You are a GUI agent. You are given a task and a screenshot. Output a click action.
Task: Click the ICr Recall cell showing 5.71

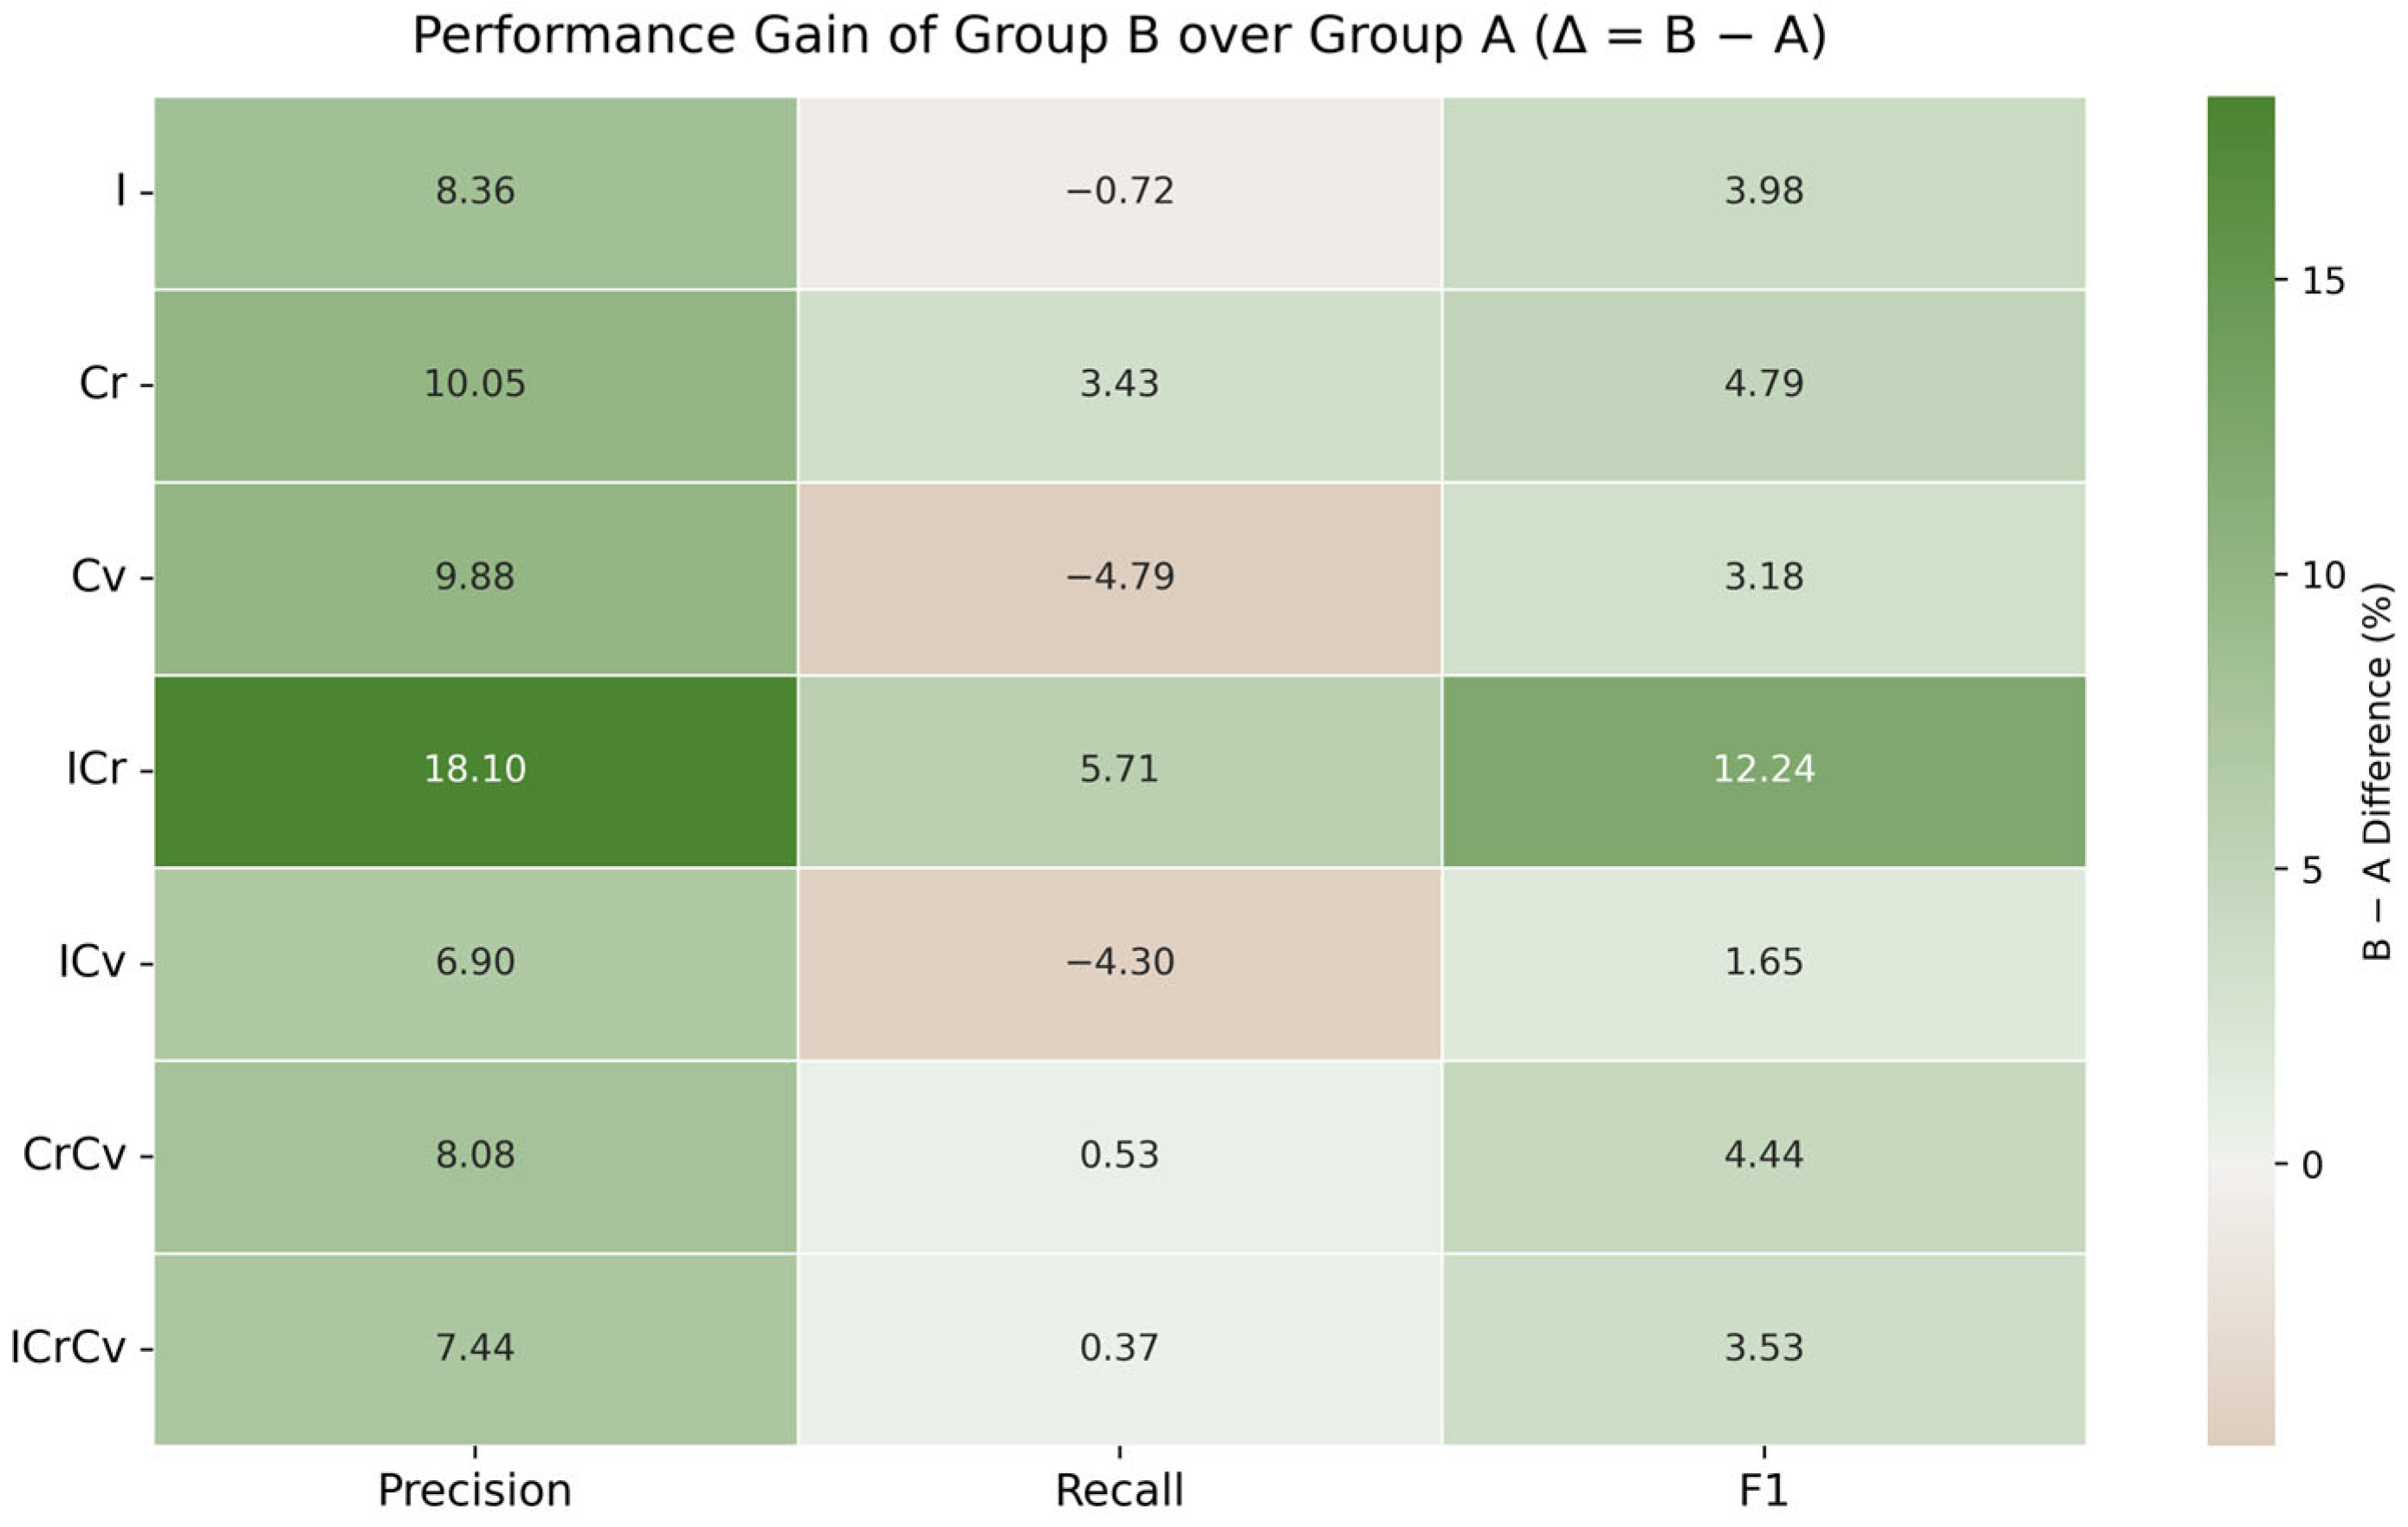pyautogui.click(x=1119, y=769)
